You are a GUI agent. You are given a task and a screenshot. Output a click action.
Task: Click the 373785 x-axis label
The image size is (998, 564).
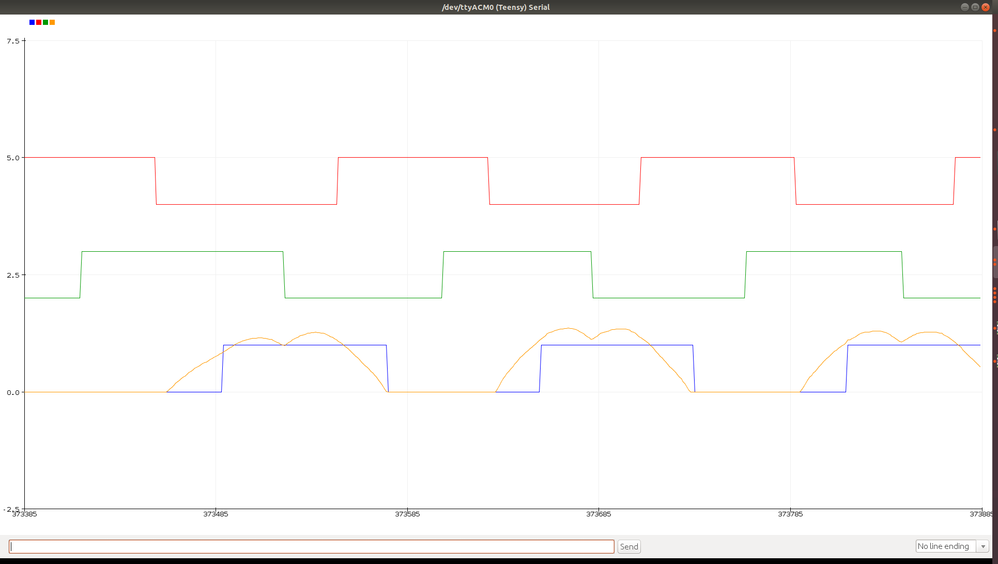click(790, 514)
